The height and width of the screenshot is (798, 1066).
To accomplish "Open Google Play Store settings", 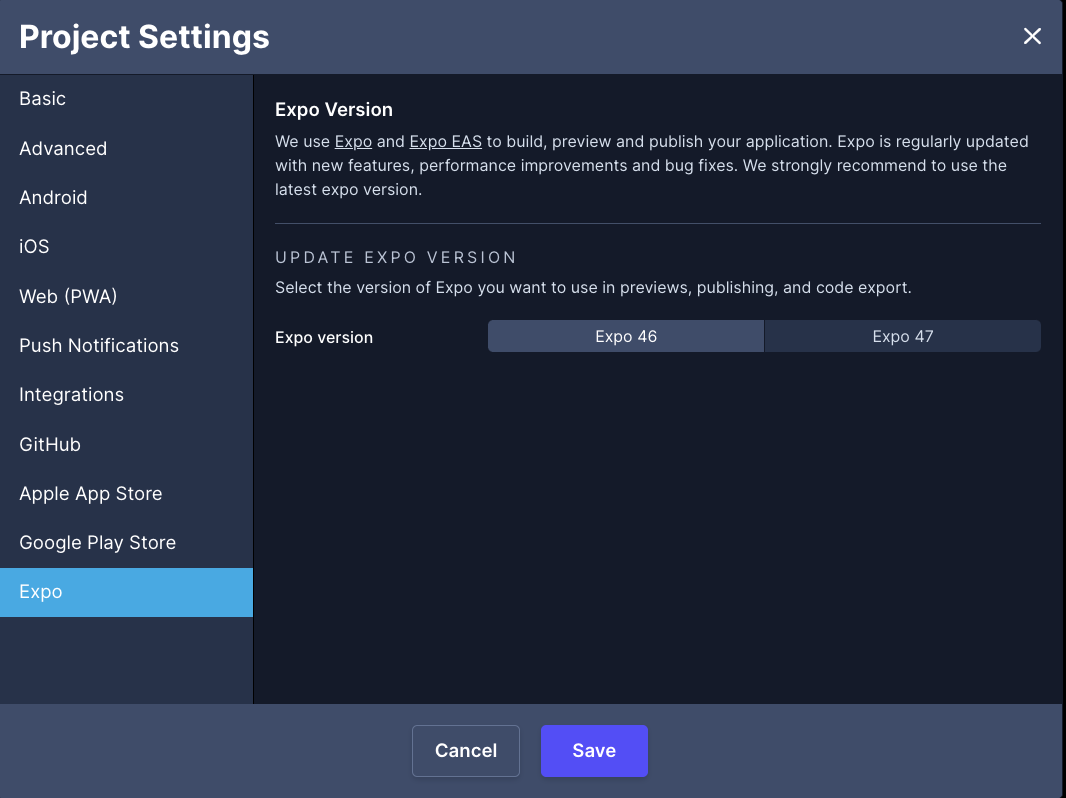I will 126,542.
